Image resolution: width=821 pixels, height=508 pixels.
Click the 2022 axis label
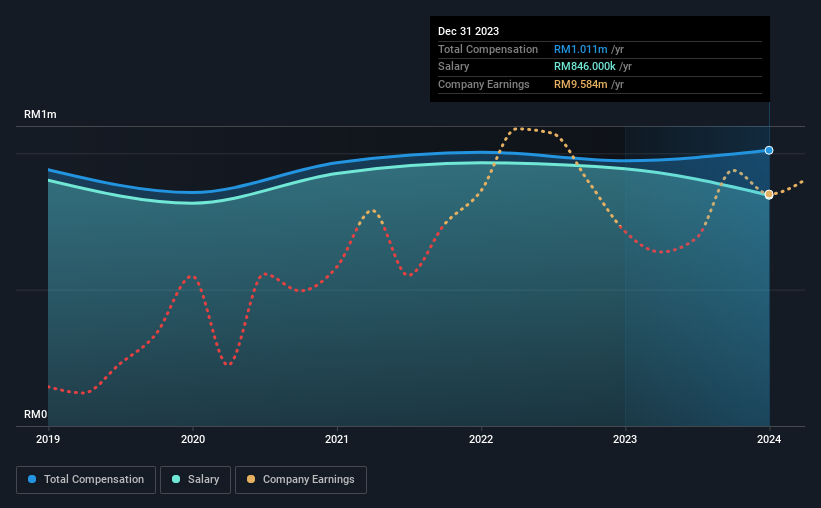481,439
